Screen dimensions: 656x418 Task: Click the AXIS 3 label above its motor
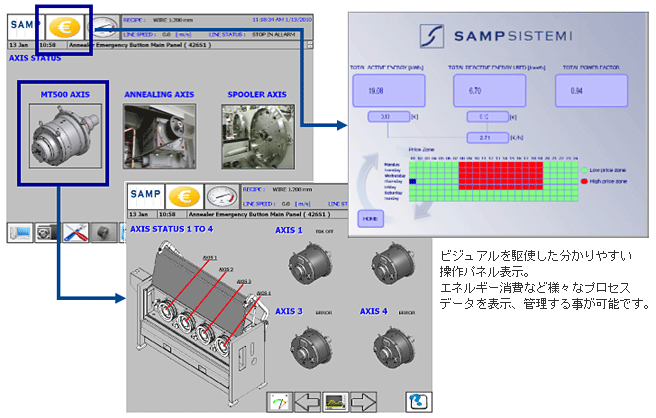[289, 311]
